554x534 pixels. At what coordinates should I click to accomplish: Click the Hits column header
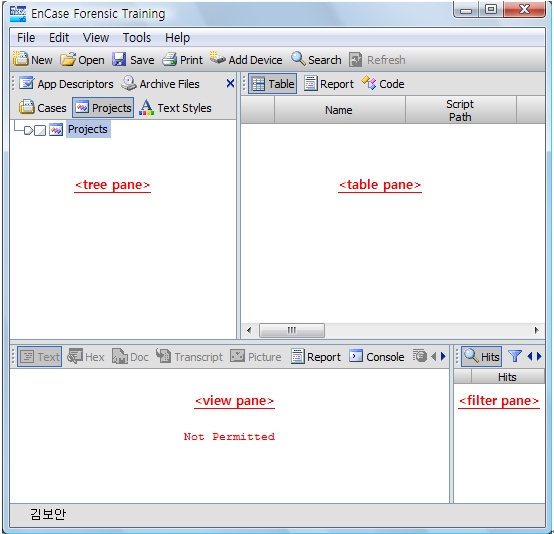point(507,377)
